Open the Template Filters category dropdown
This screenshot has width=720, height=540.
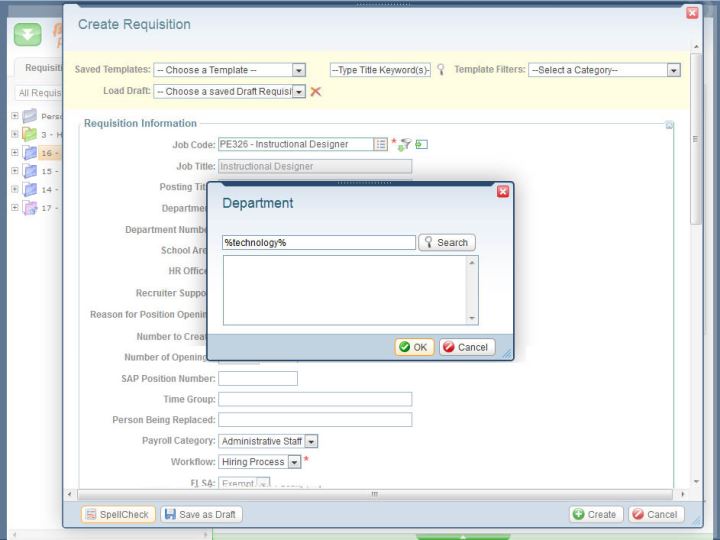673,70
